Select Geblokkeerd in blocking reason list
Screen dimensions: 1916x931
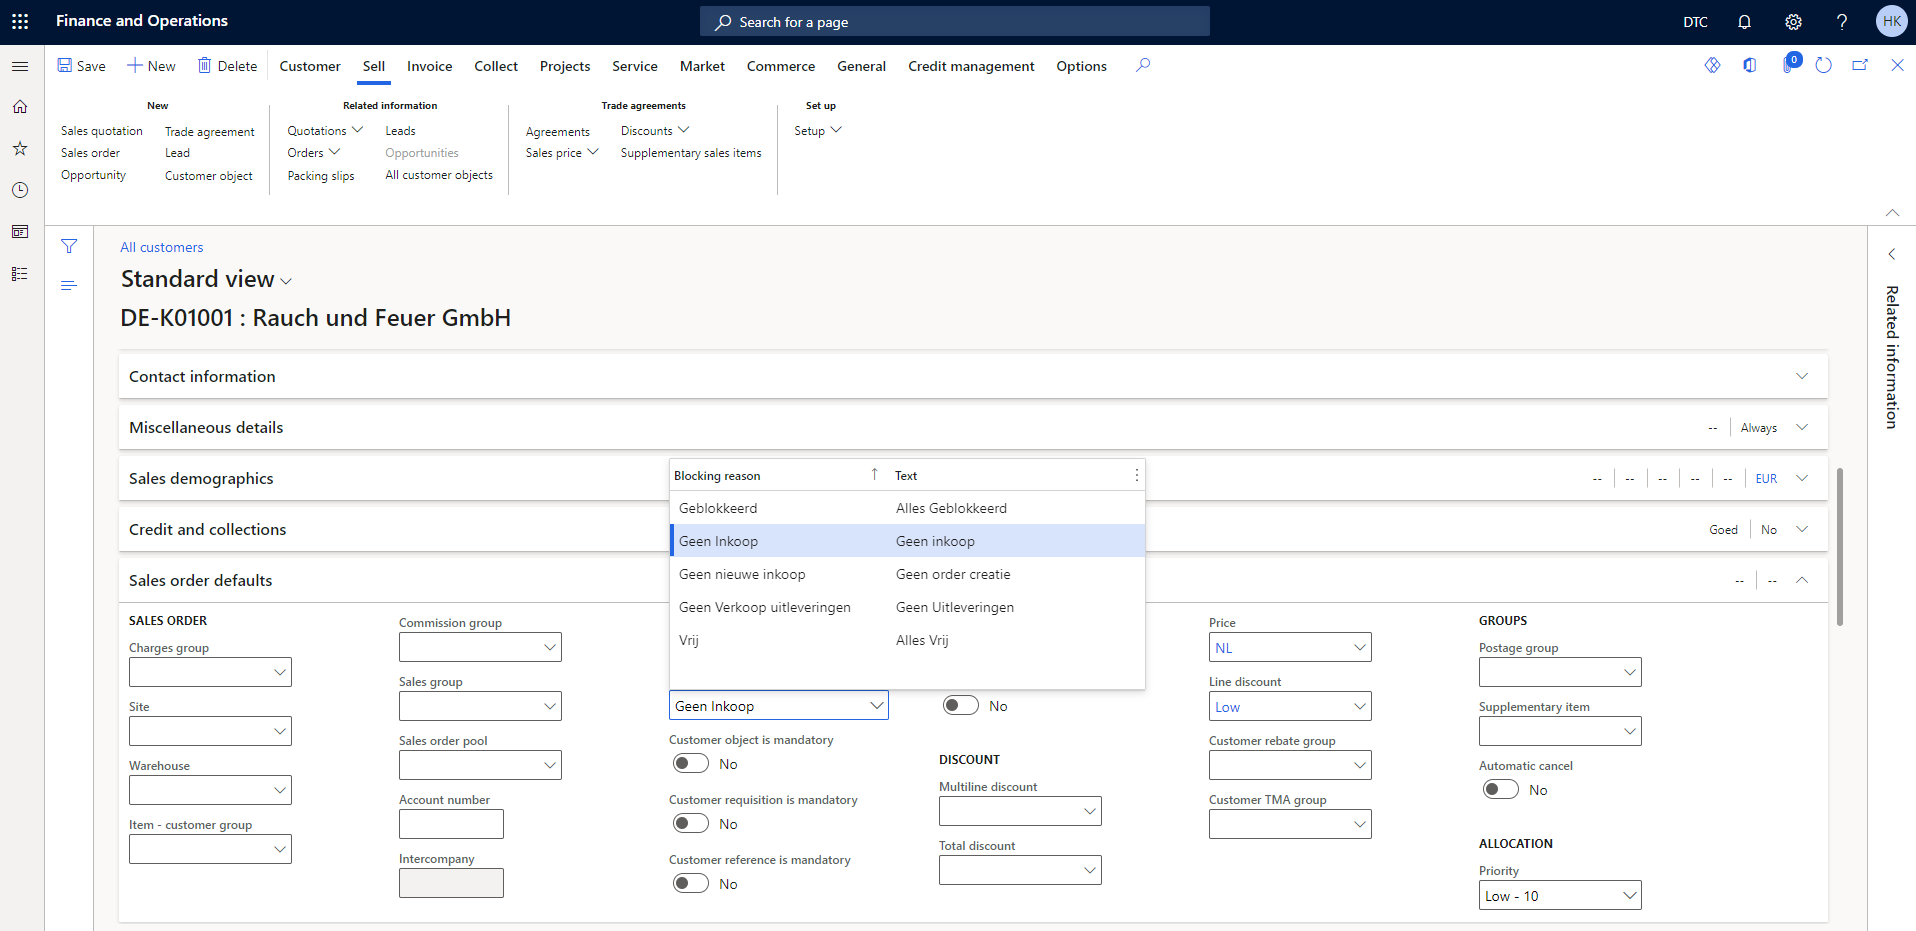(x=718, y=508)
